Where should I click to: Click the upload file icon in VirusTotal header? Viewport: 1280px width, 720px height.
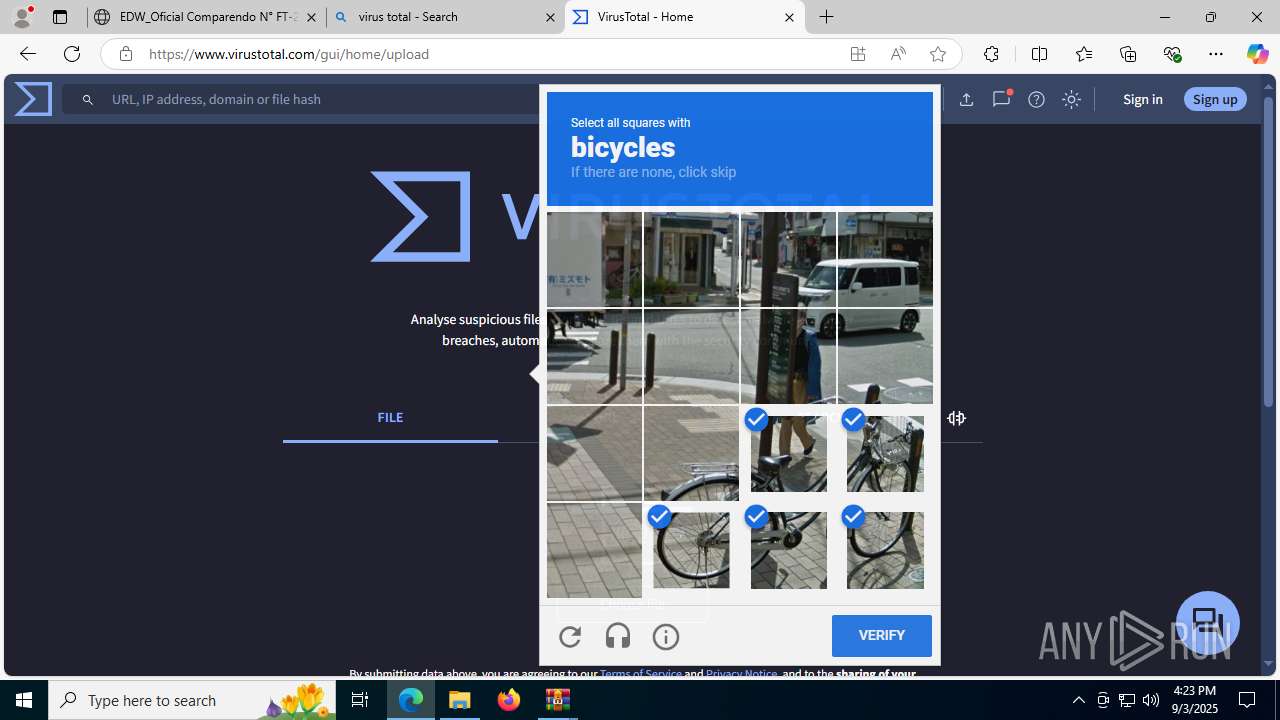[966, 99]
